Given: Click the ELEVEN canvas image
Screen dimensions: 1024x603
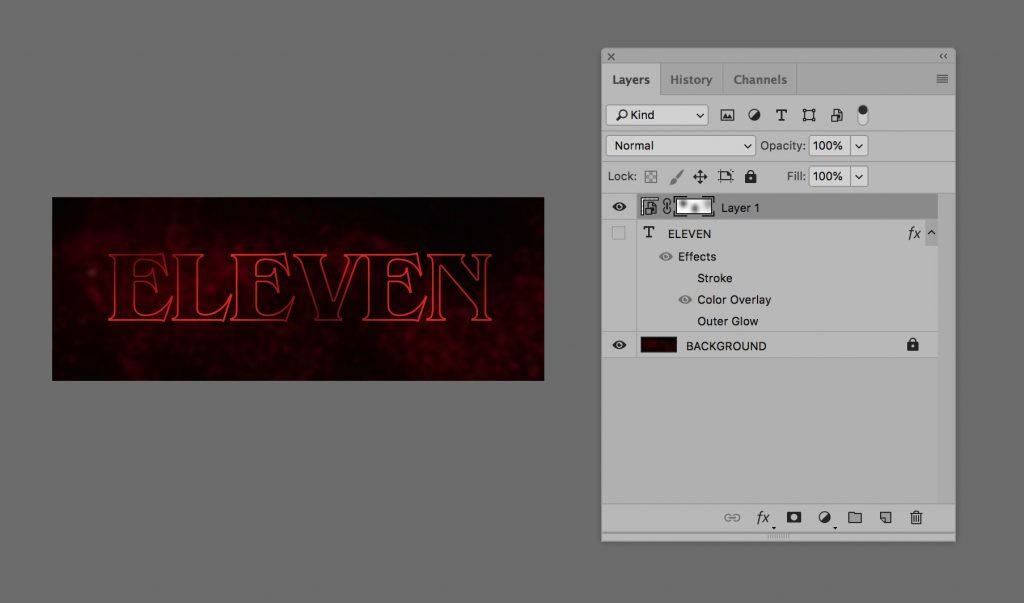Looking at the screenshot, I should (x=298, y=289).
